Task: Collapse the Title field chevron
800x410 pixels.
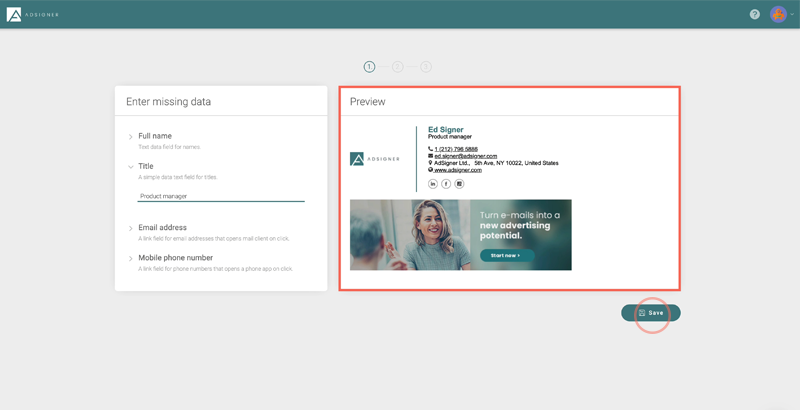Action: pyautogui.click(x=131, y=167)
